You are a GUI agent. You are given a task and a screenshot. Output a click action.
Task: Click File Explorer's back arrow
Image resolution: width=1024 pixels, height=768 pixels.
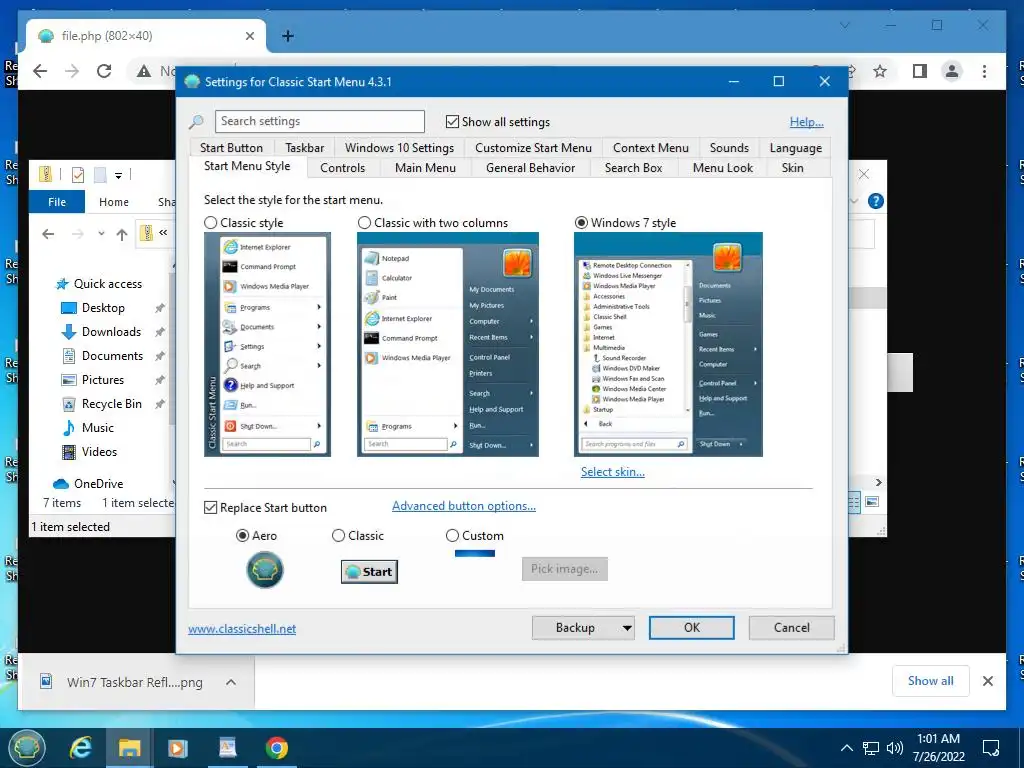48,234
